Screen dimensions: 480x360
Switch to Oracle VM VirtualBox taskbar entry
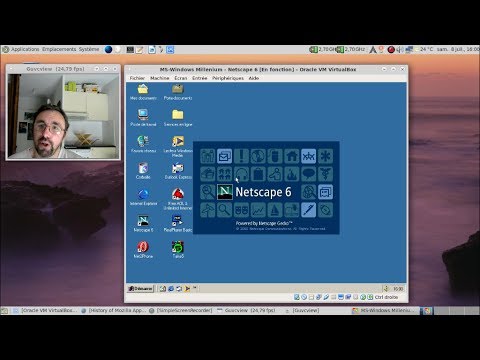tap(45, 311)
